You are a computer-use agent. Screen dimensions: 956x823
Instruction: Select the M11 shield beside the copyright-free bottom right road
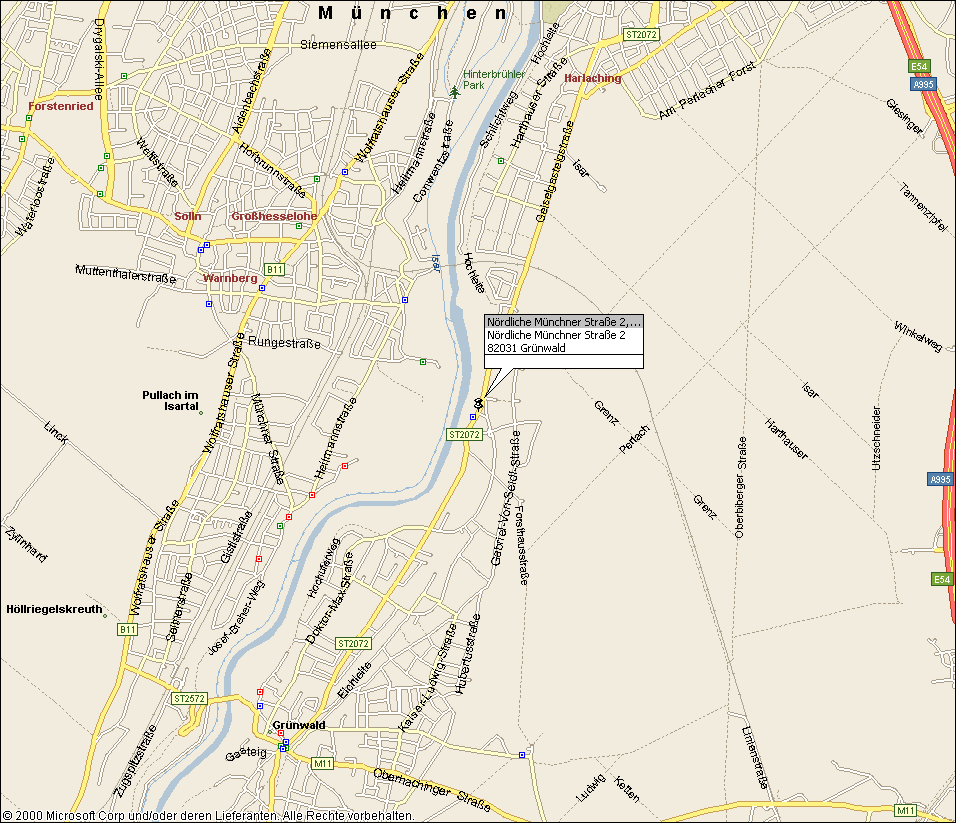[905, 811]
